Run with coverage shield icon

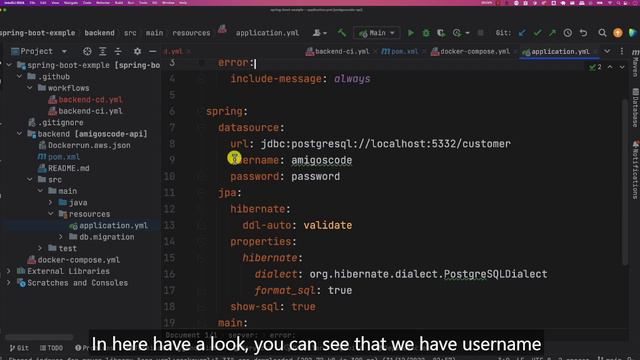tap(441, 33)
